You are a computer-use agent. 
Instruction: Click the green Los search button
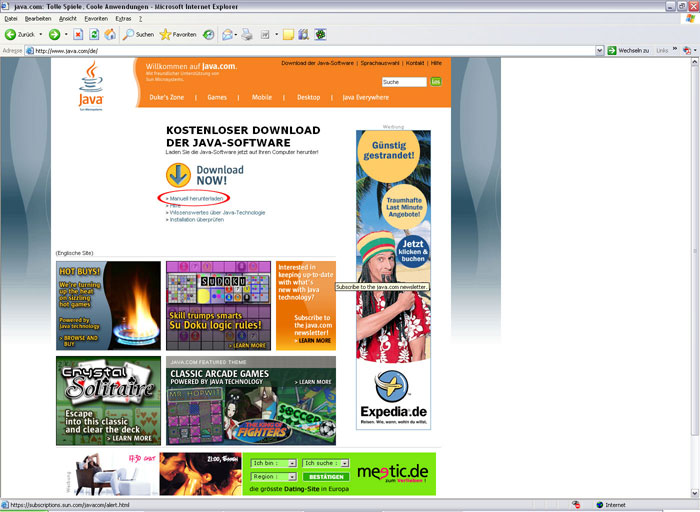436,82
